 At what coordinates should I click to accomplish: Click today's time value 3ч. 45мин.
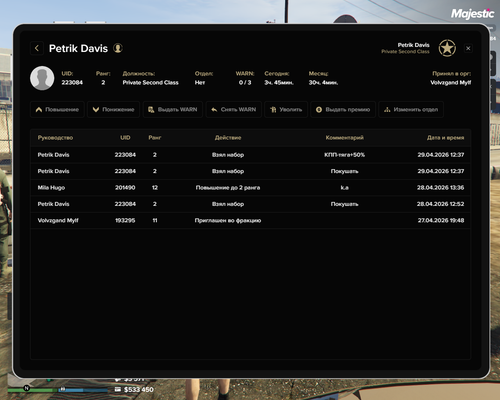tap(279, 82)
